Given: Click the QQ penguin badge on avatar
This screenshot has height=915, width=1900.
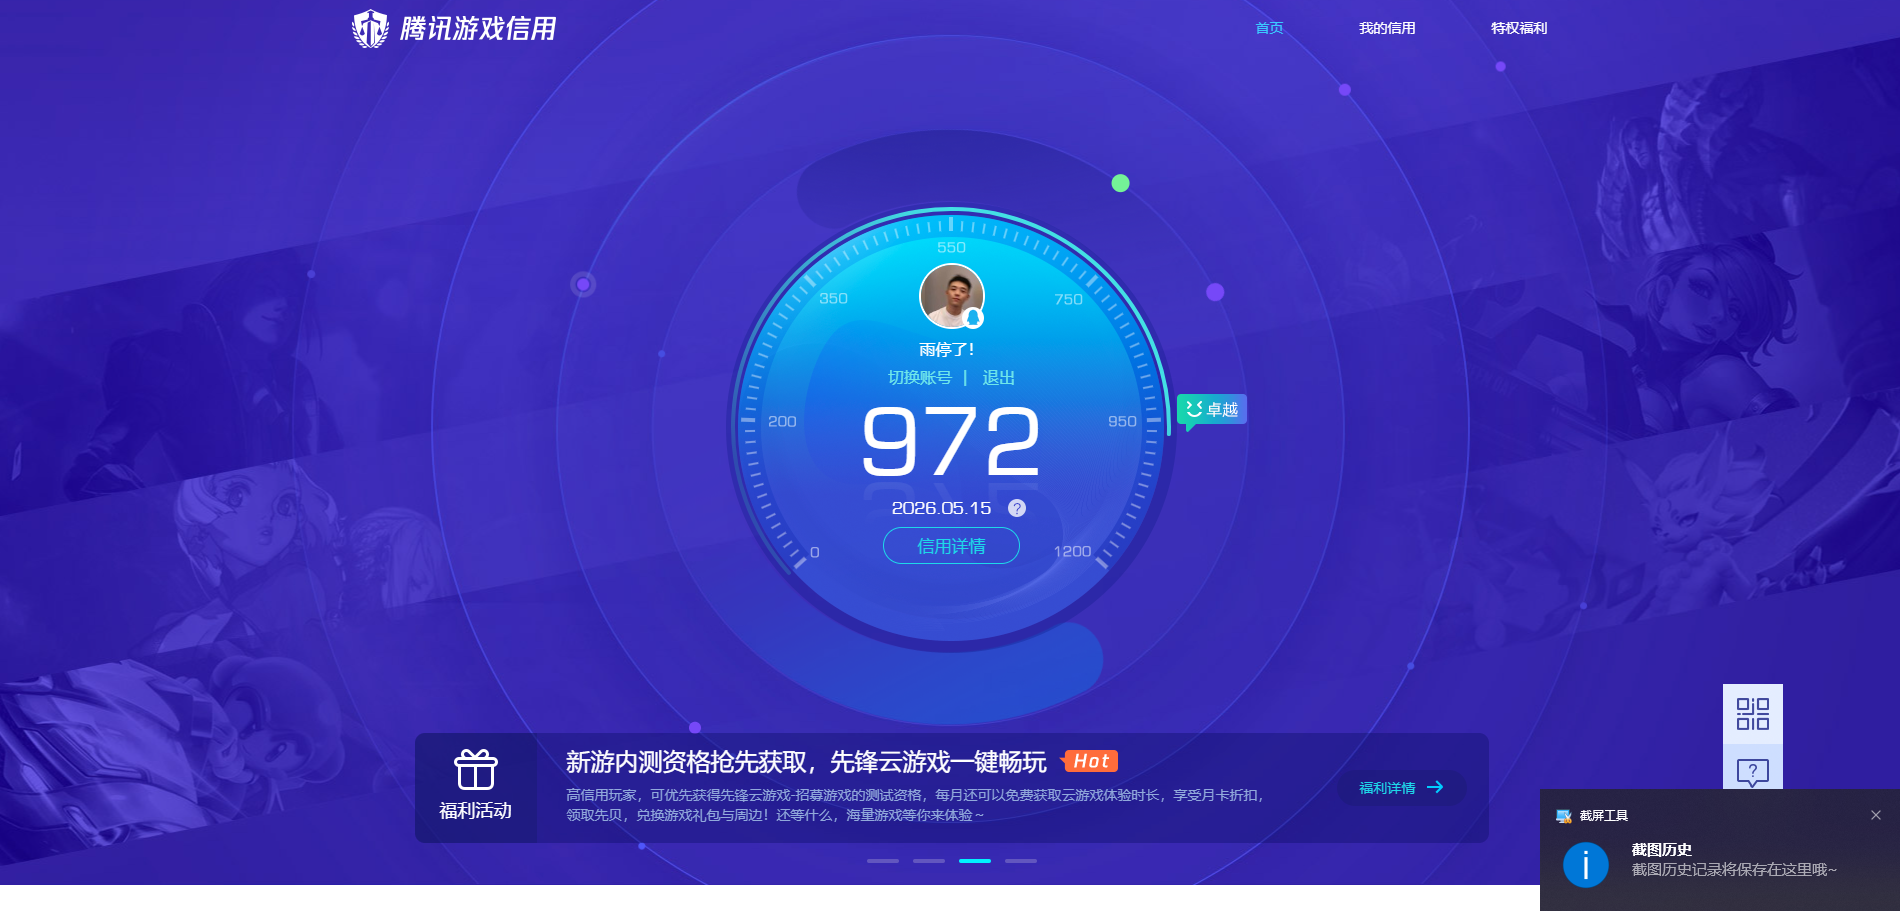Looking at the screenshot, I should coord(974,318).
